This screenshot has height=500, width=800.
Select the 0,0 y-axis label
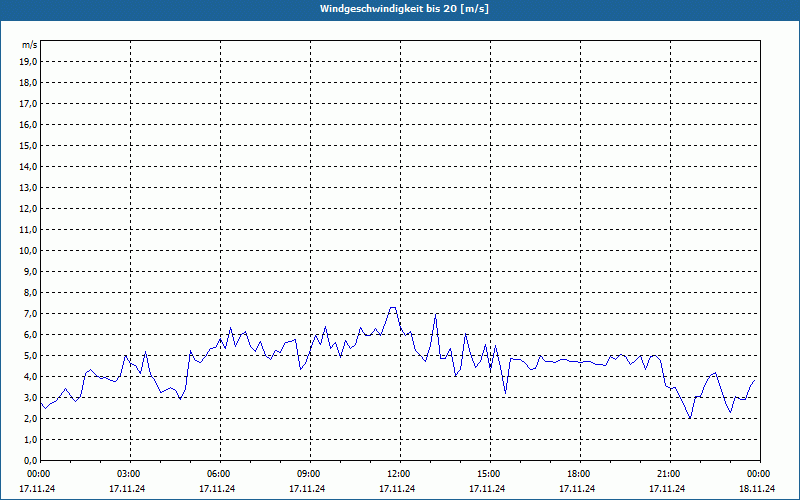click(31, 460)
